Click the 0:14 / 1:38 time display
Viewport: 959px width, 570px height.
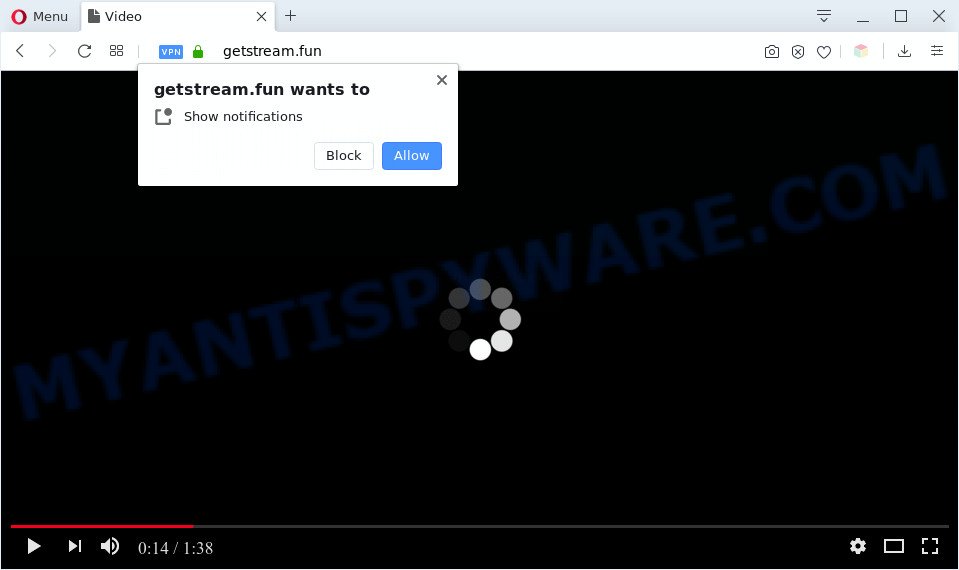click(176, 548)
